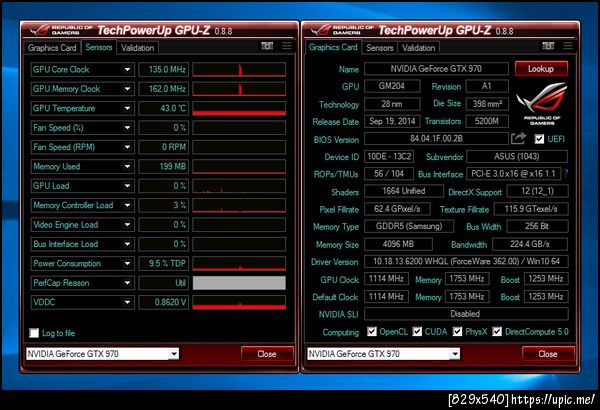Switch to Graphics Card tab in Sensors window
This screenshot has width=600, height=410.
[x=52, y=48]
